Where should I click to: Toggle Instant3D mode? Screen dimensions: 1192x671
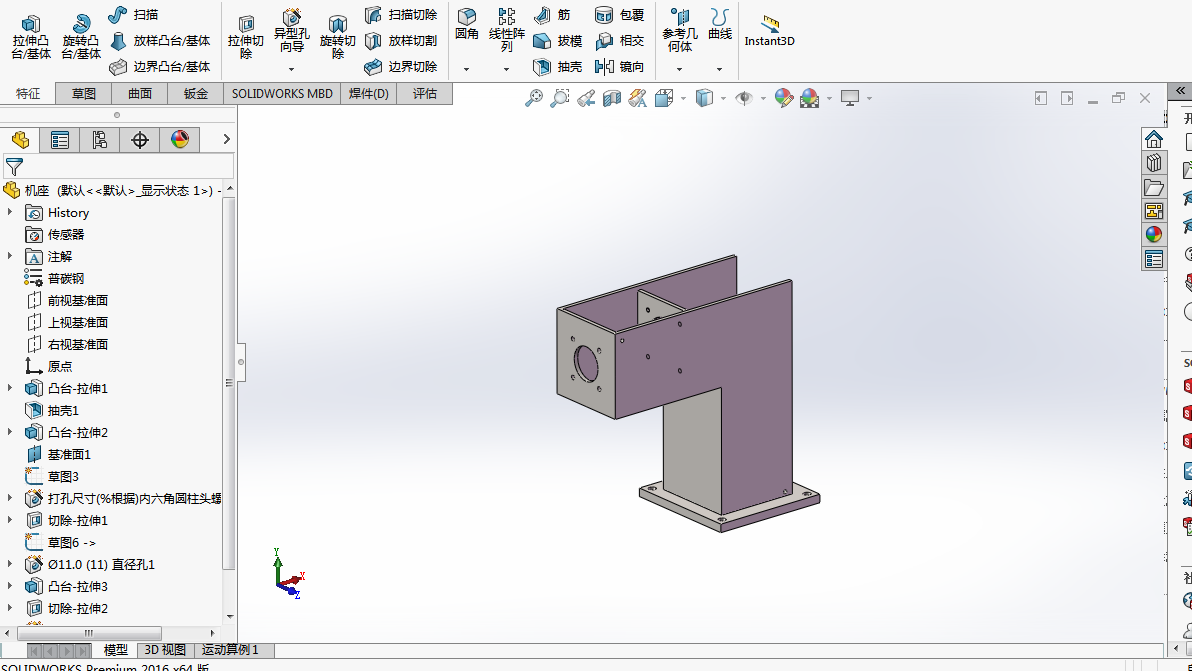[x=769, y=32]
